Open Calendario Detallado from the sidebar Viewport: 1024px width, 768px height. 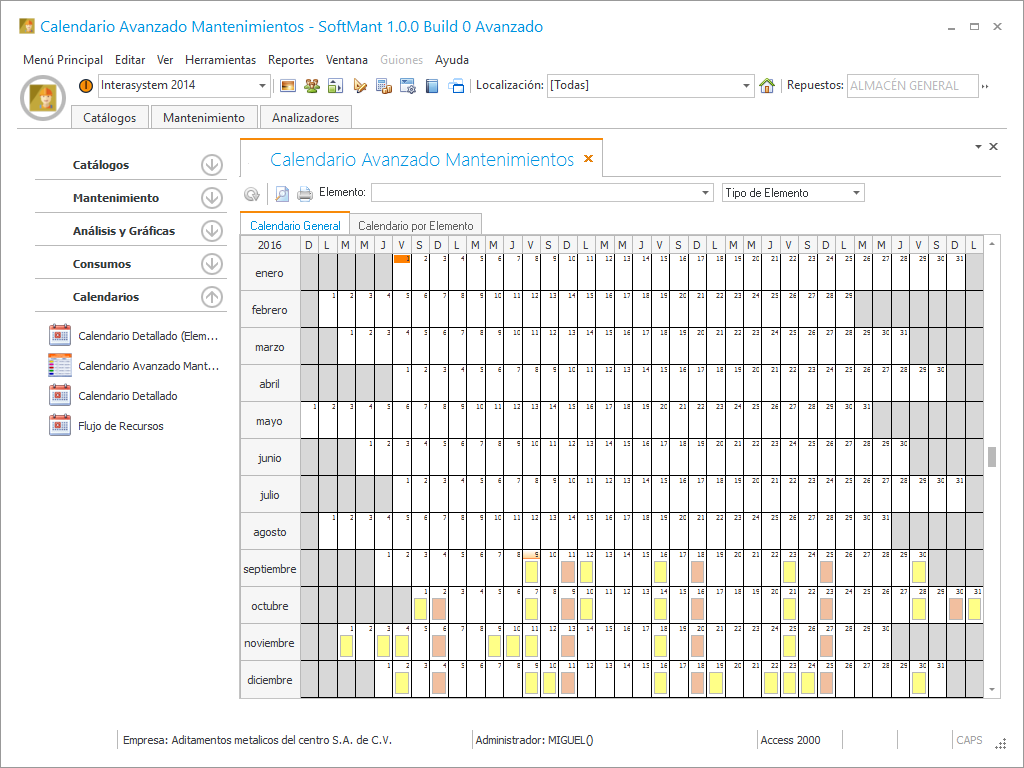[x=128, y=396]
